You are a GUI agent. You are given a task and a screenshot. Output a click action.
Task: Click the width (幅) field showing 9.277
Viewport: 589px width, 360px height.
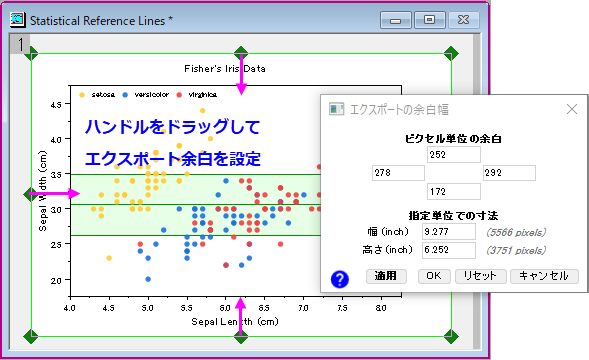pyautogui.click(x=449, y=231)
